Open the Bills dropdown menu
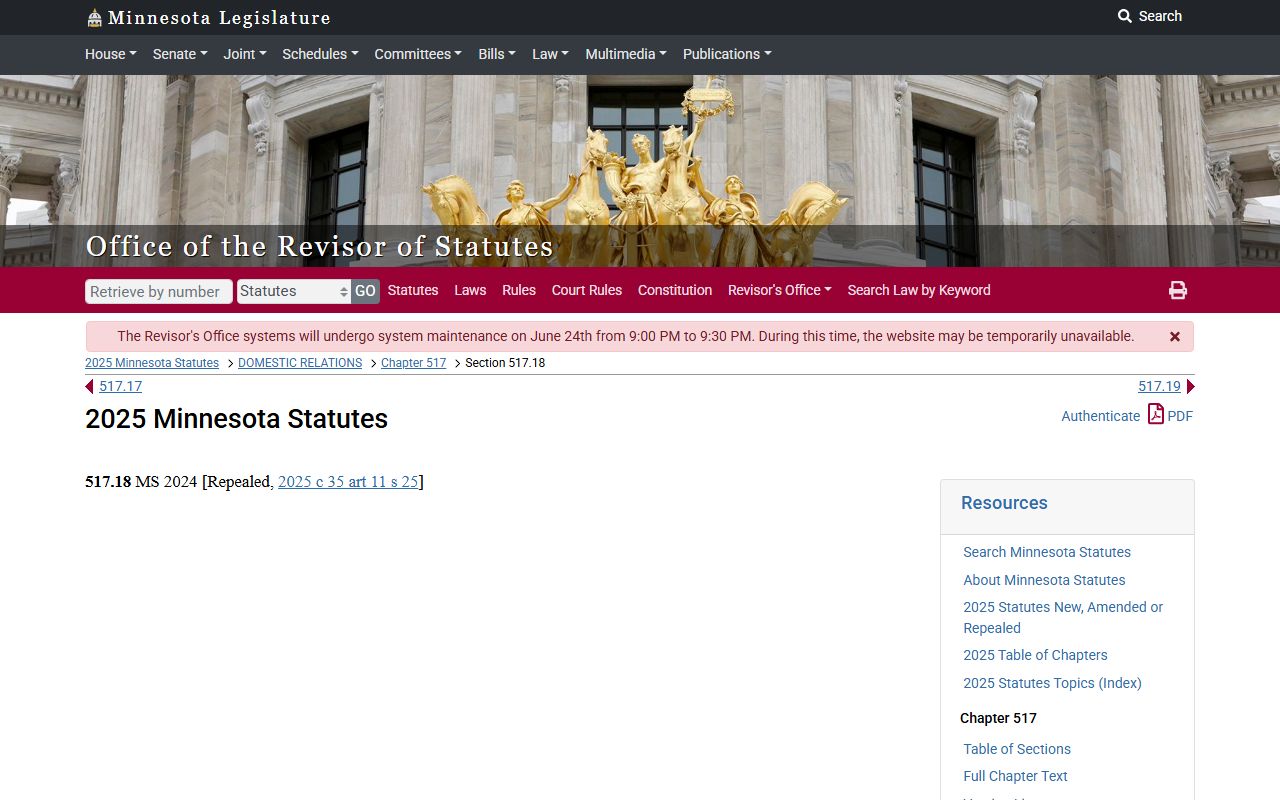Viewport: 1280px width, 800px height. [497, 54]
